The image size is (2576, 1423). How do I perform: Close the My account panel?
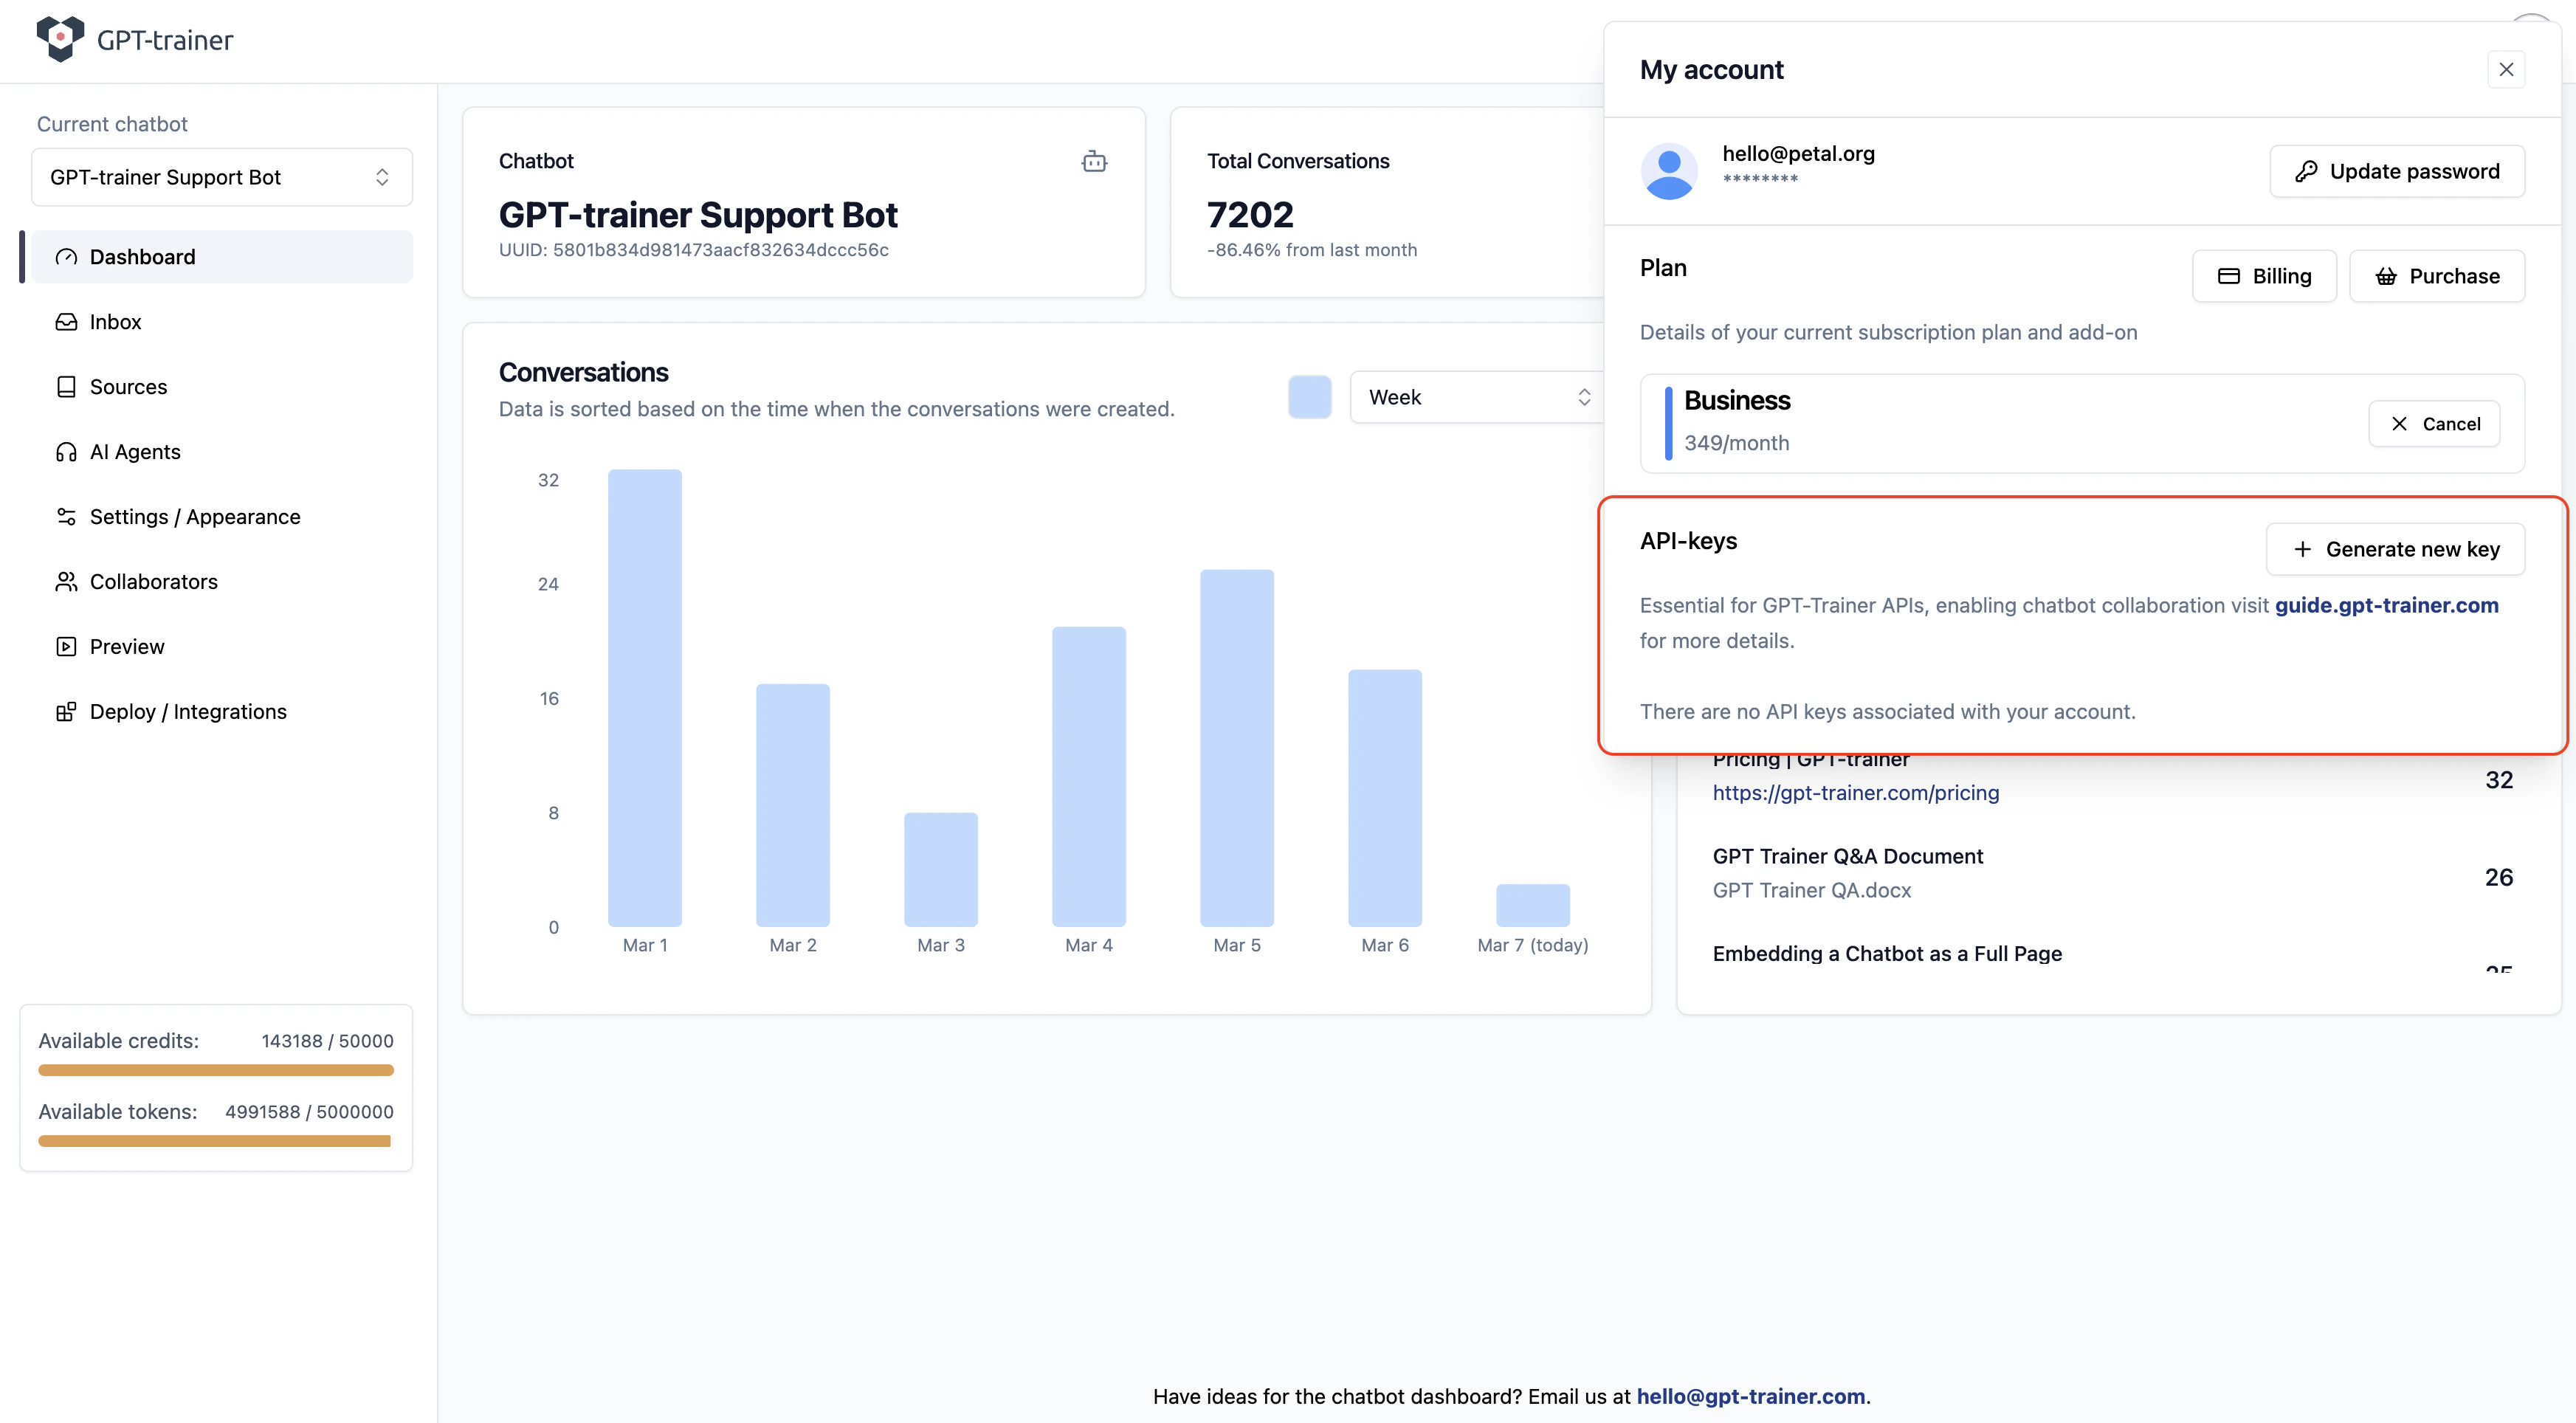(x=2505, y=70)
